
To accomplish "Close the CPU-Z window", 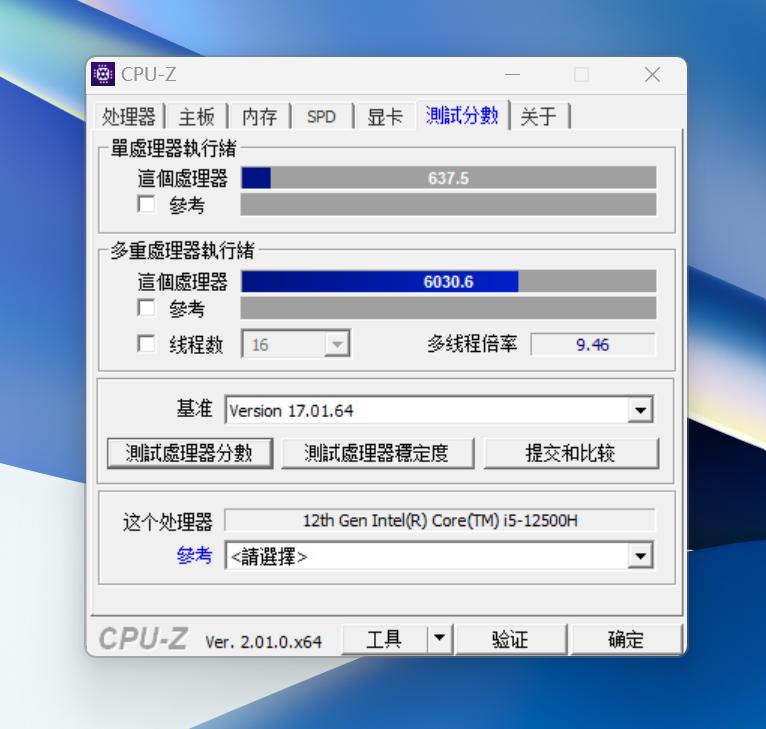I will click(652, 75).
